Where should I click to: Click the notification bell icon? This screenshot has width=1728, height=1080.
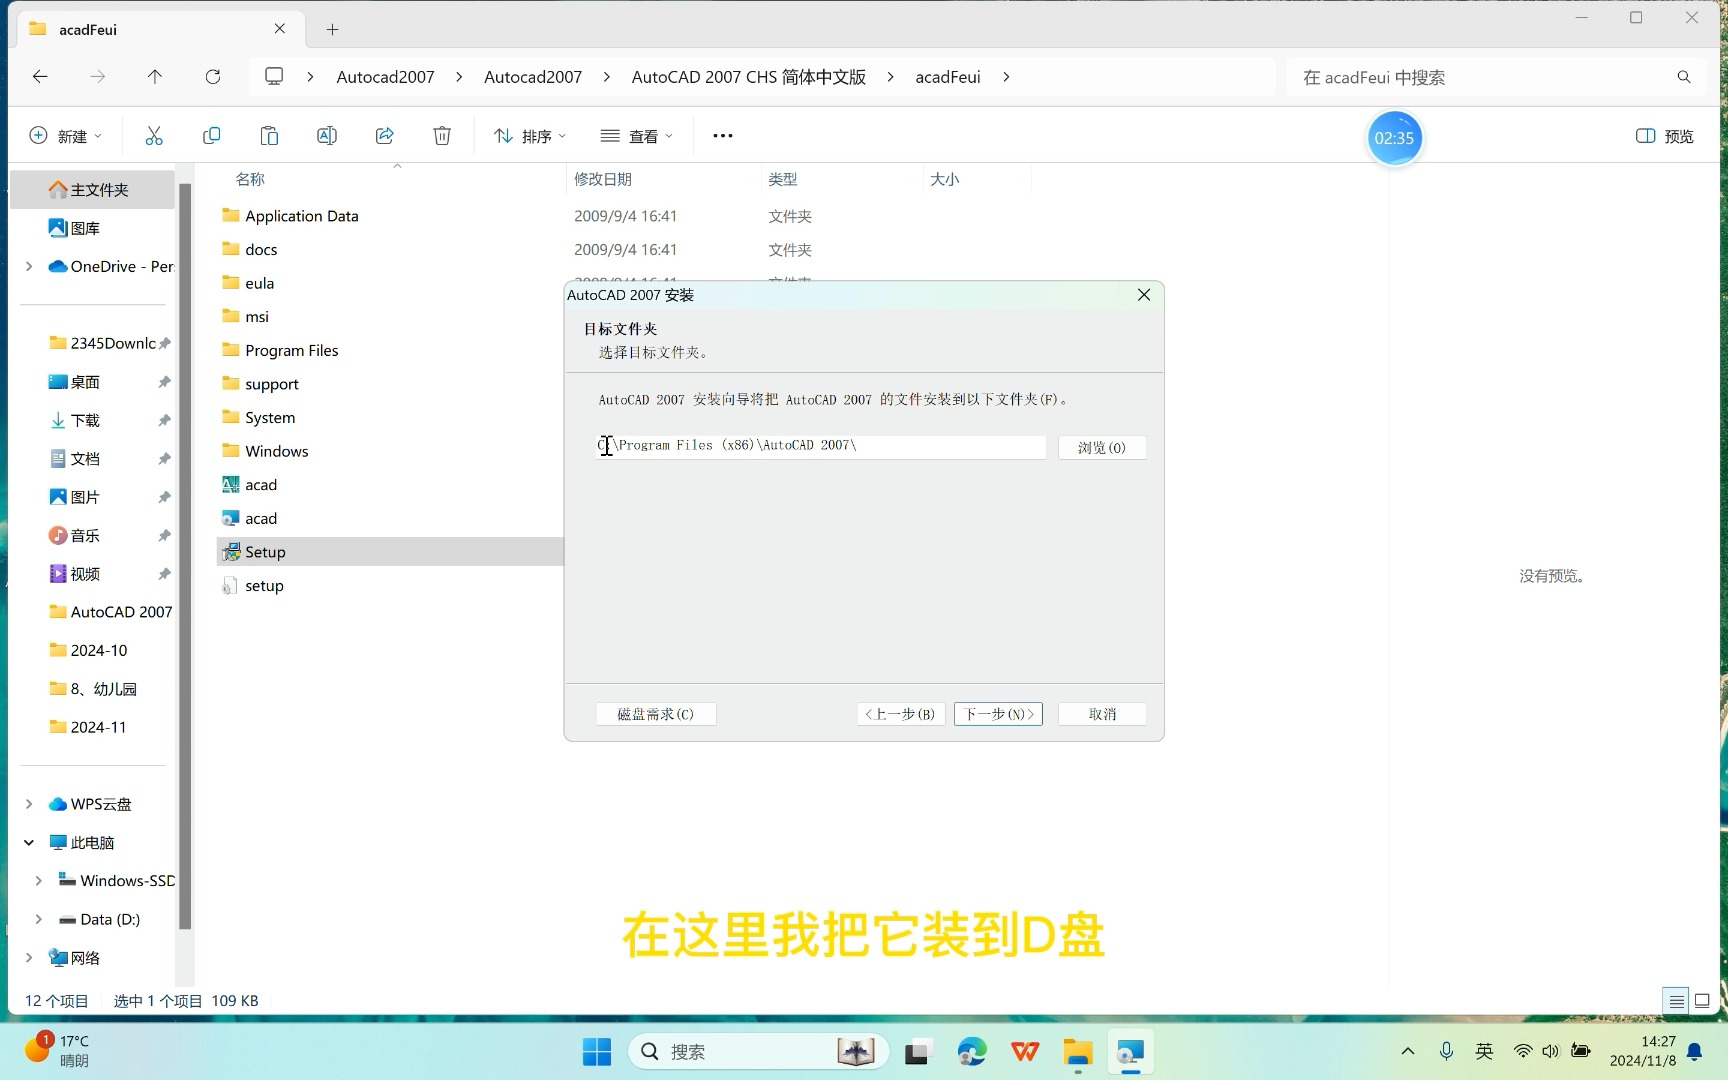coord(1695,1051)
